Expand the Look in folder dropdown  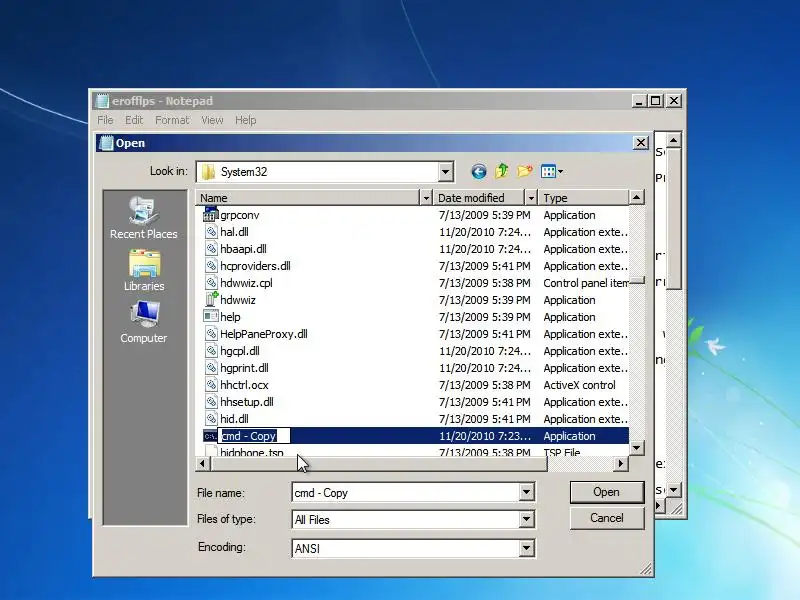[x=445, y=172]
